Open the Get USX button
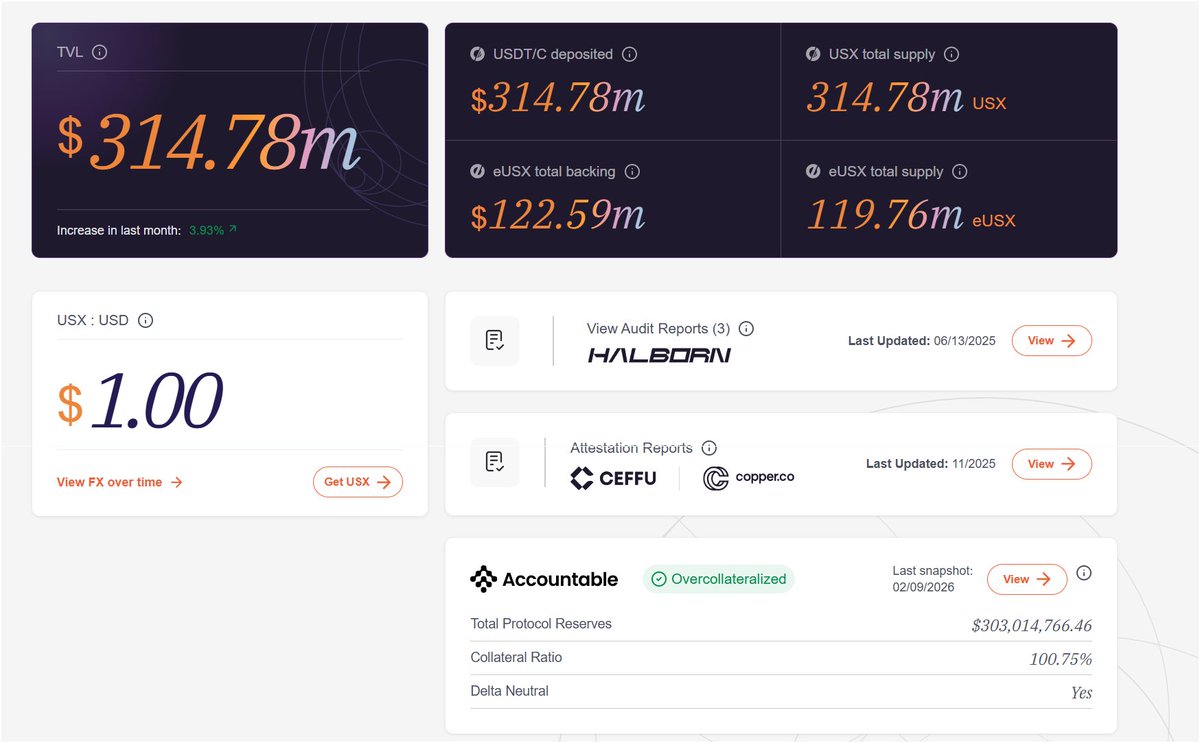 358,482
